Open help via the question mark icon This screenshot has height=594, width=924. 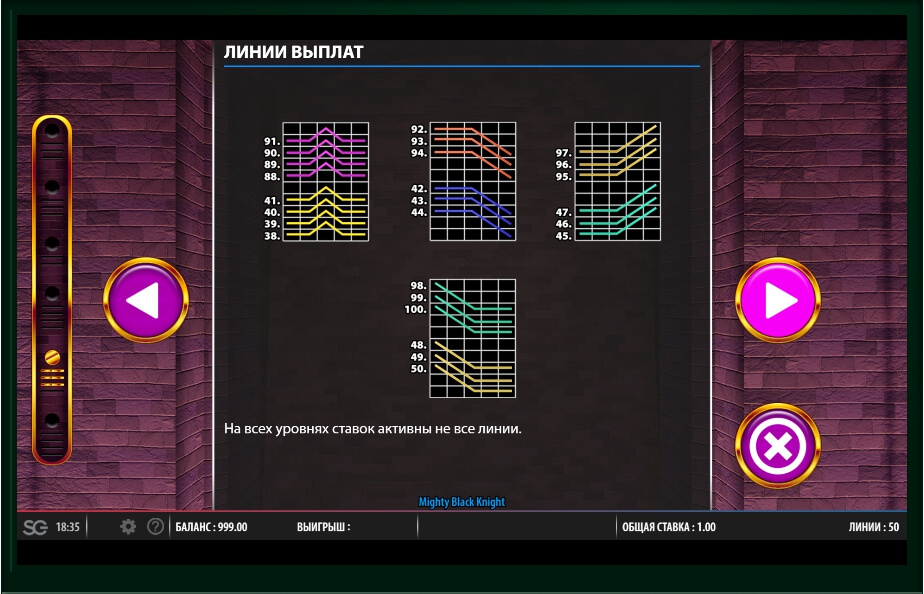[x=155, y=526]
